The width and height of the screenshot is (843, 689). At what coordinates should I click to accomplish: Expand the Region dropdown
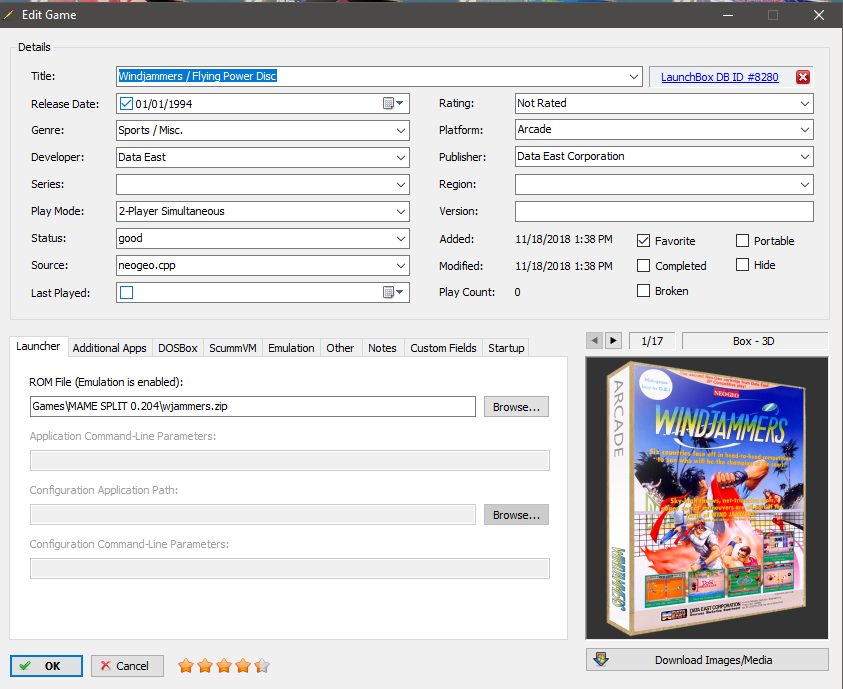pyautogui.click(x=804, y=184)
